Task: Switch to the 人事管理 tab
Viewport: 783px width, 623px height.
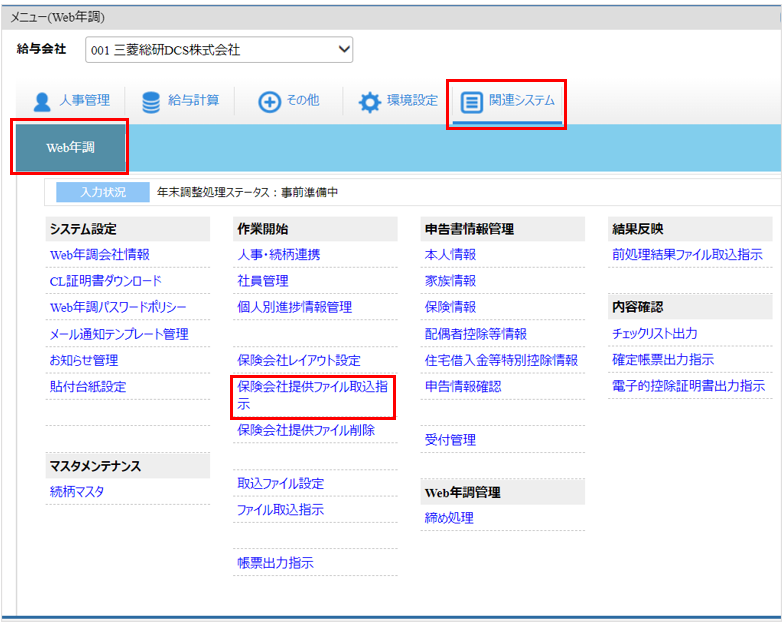Action: pyautogui.click(x=71, y=101)
